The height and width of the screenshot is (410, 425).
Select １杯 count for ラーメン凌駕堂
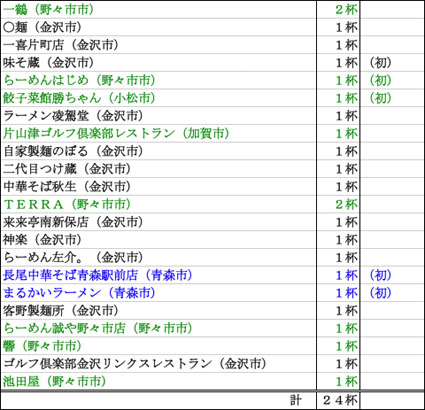pos(346,116)
